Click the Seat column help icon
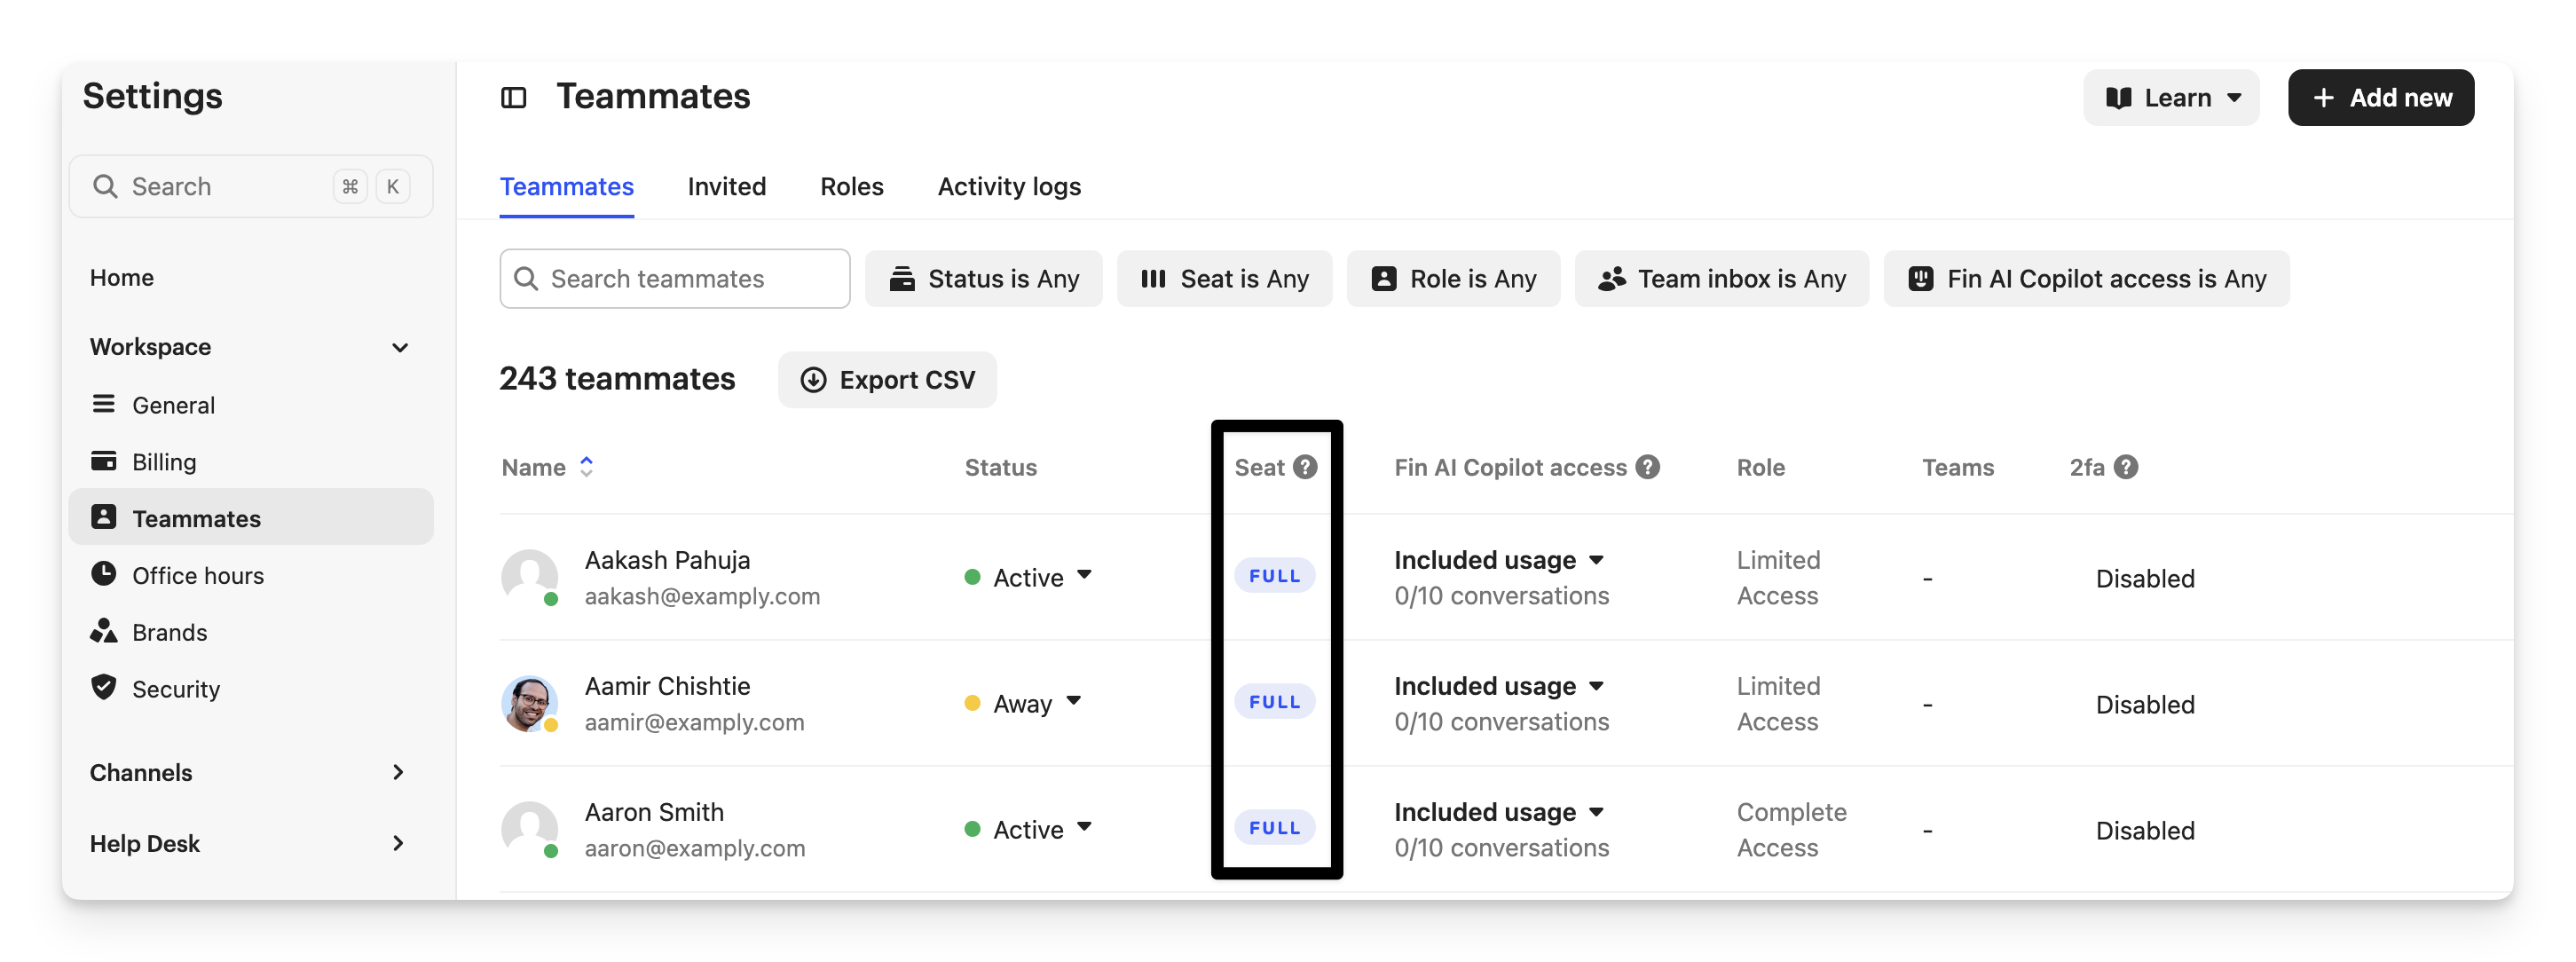Viewport: 2576px width, 962px height. [x=1304, y=467]
